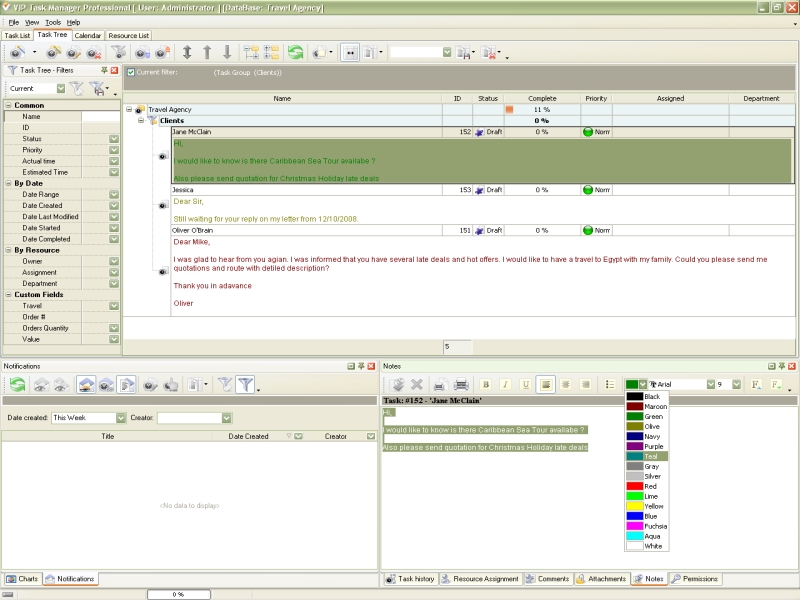
Task: Sort by the Priority column header
Action: coord(596,98)
